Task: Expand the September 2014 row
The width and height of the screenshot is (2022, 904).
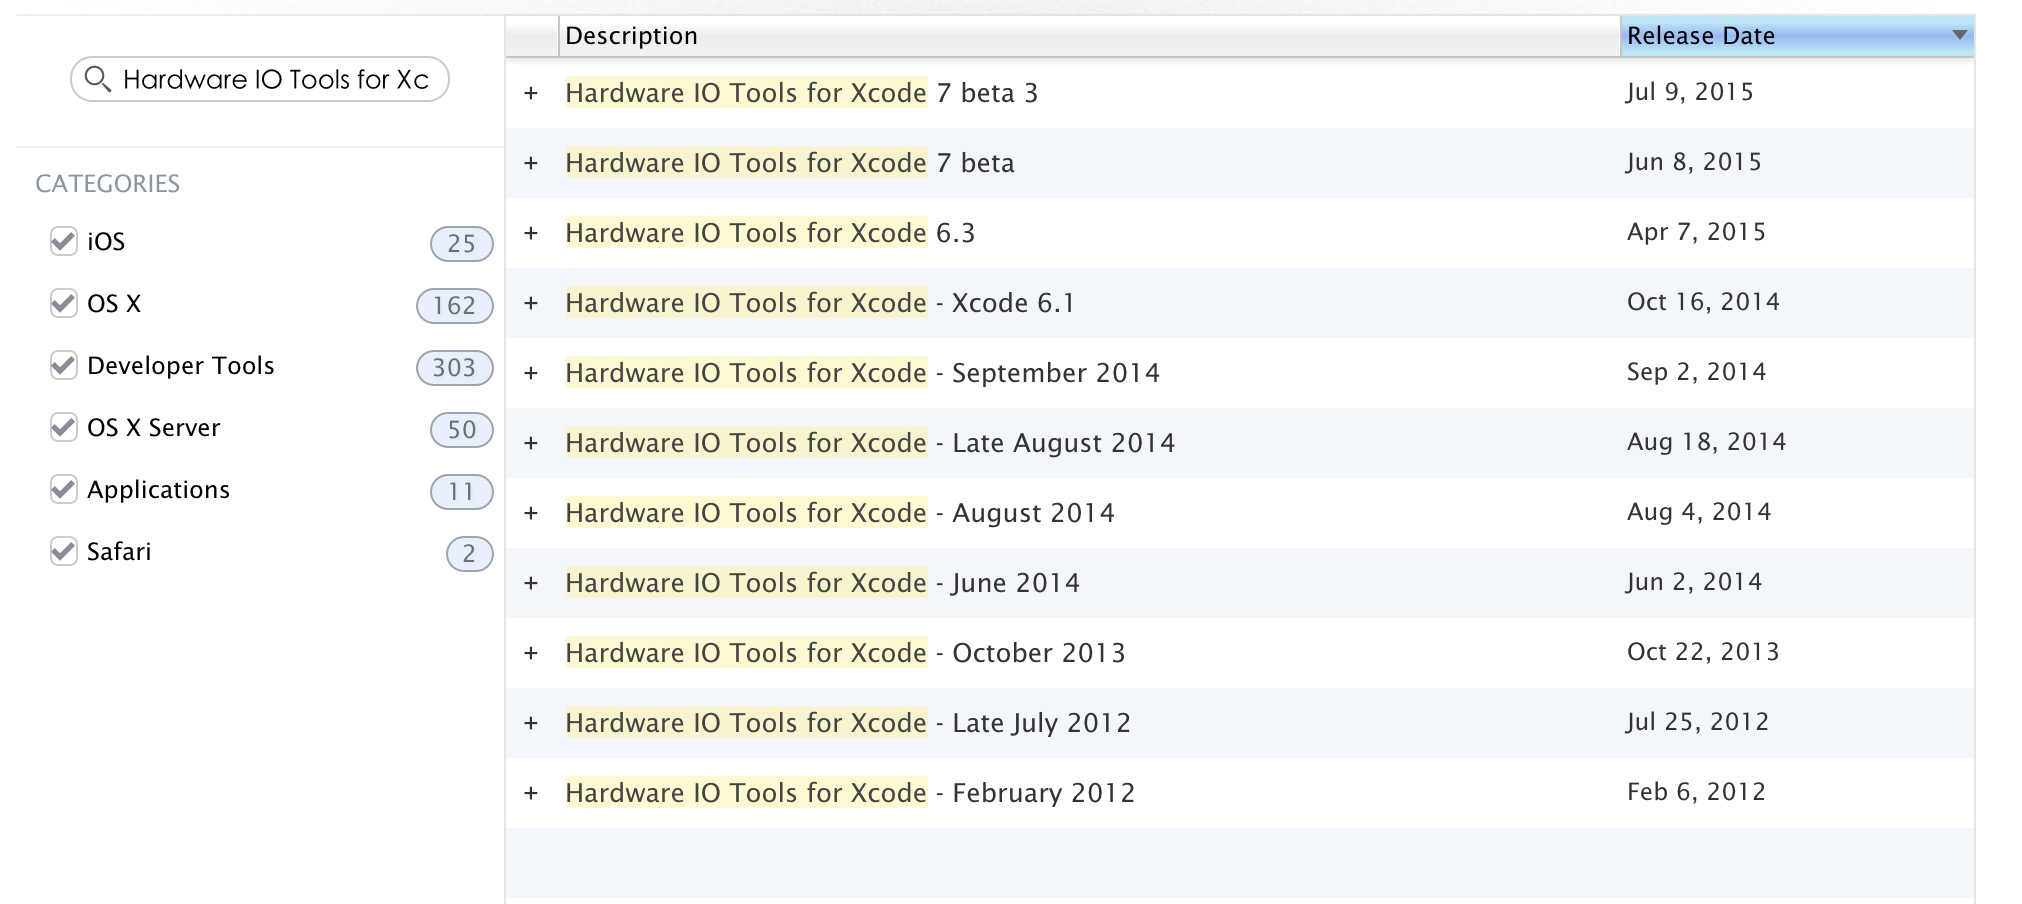Action: coord(531,373)
